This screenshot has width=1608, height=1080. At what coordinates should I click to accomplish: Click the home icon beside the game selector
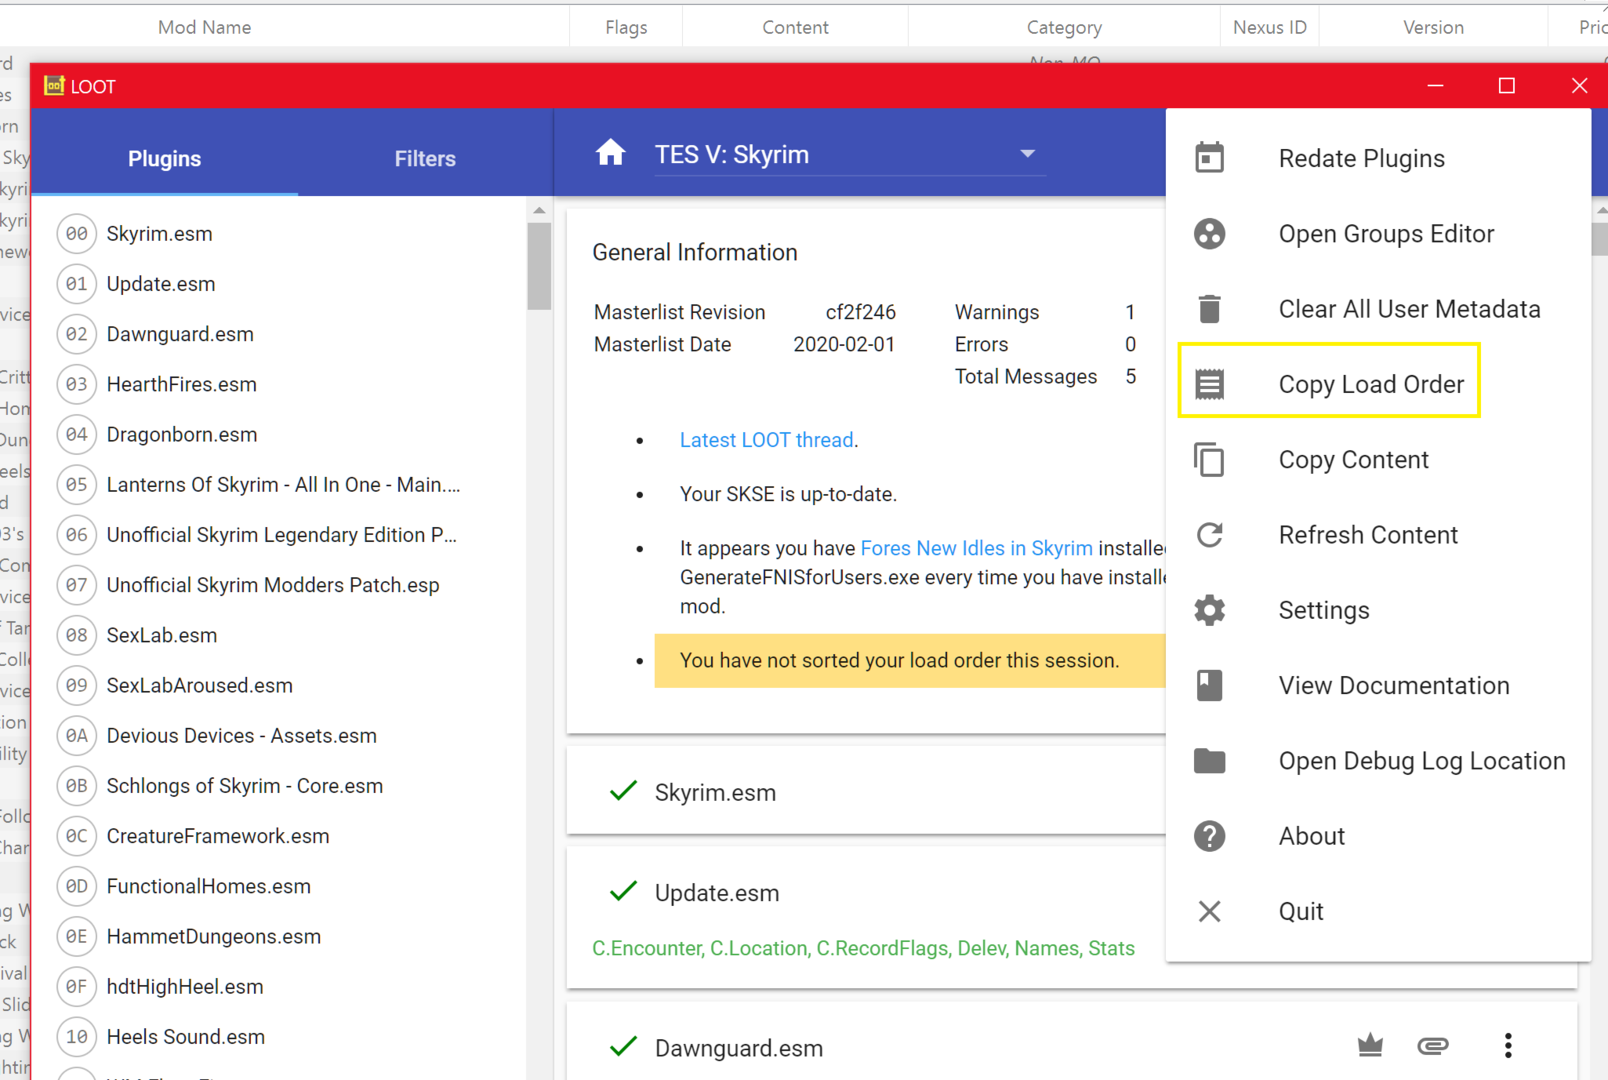point(610,153)
